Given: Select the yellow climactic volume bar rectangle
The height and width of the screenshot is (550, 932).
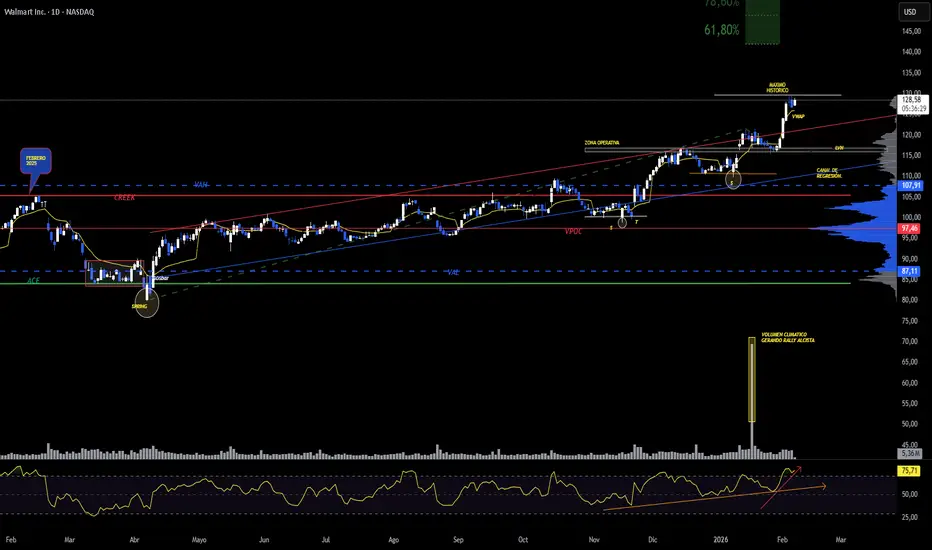Looking at the screenshot, I should pyautogui.click(x=752, y=380).
